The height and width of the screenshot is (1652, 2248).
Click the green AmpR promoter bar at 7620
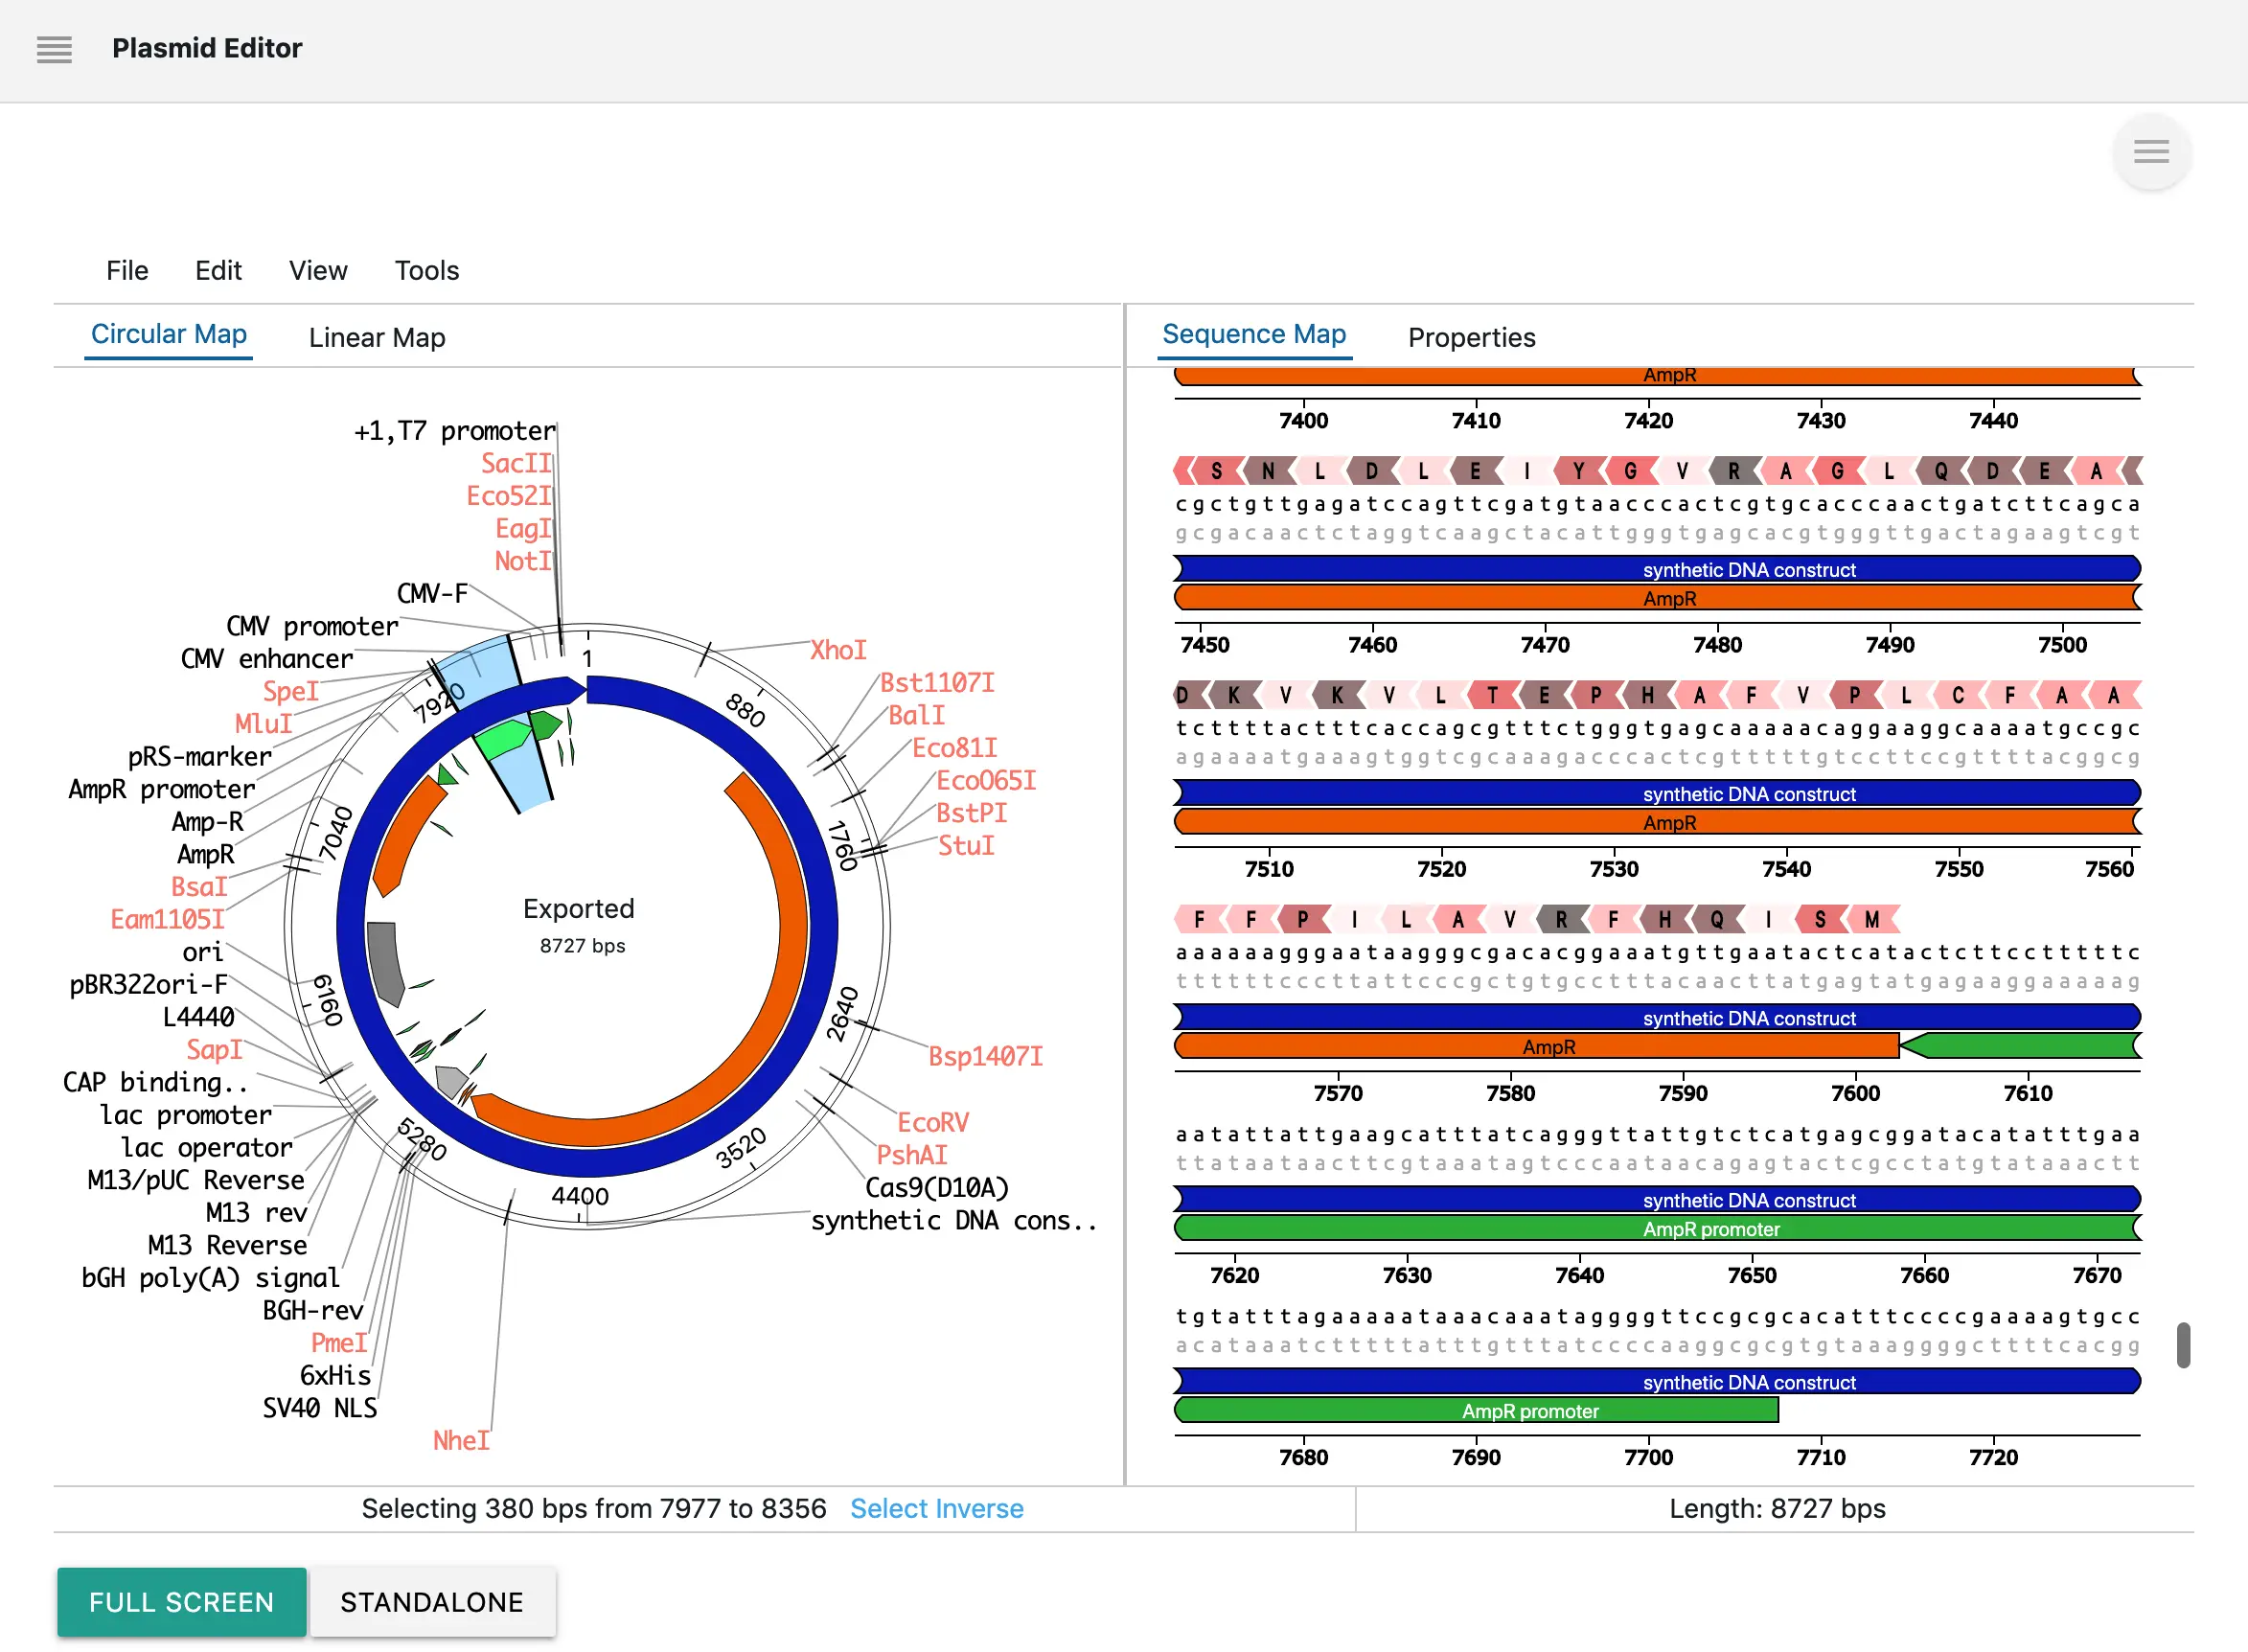pyautogui.click(x=1657, y=1229)
